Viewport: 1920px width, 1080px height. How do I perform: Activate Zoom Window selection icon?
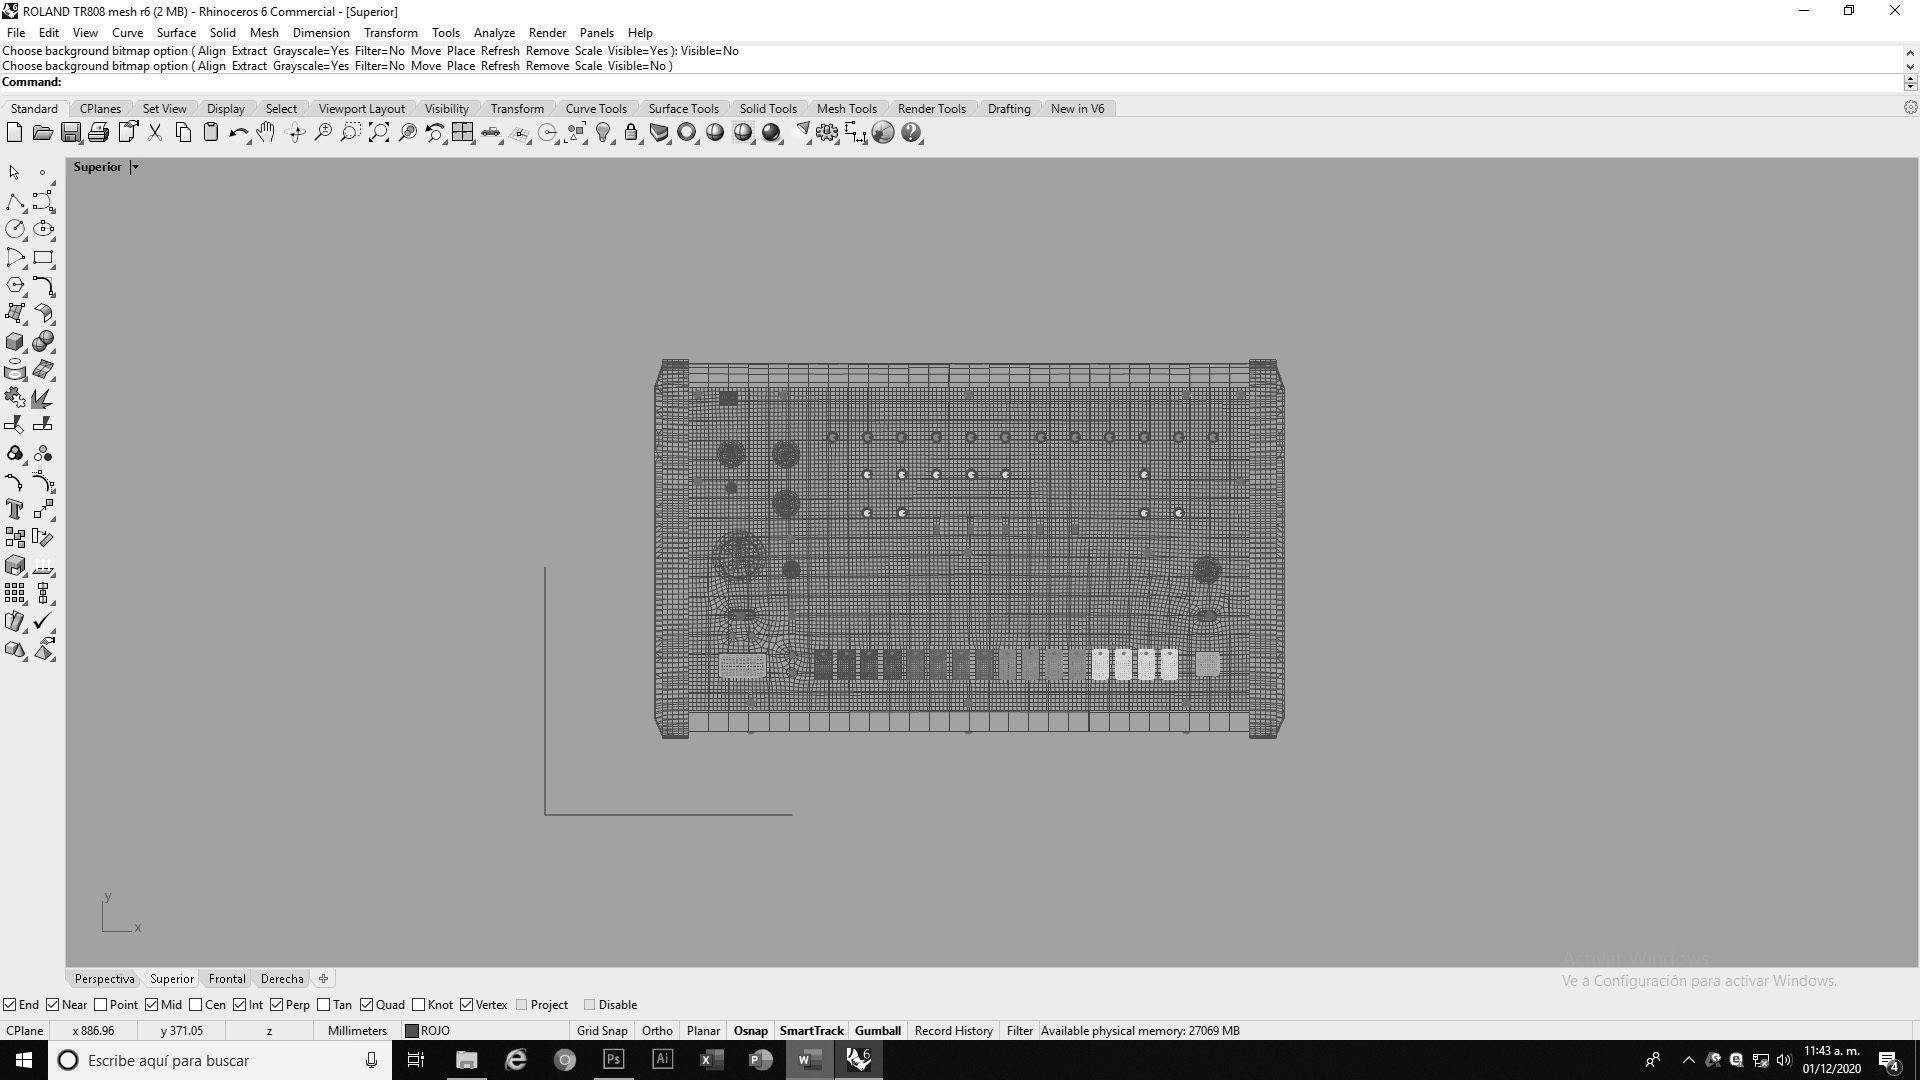point(350,133)
